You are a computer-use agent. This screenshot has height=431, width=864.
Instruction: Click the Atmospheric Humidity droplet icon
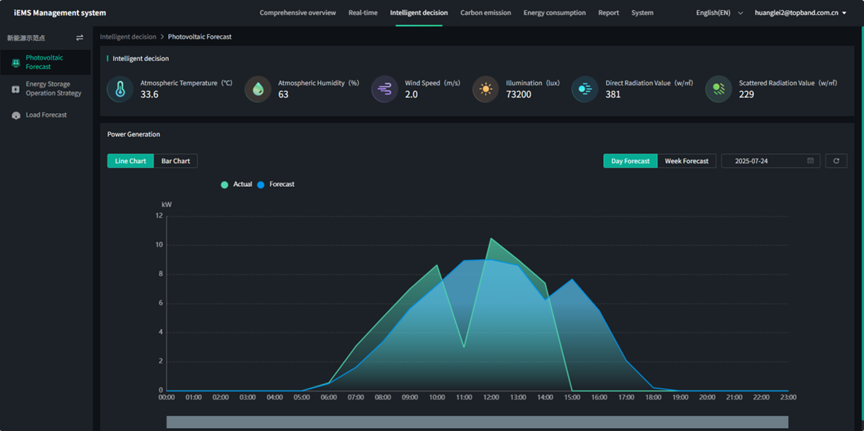(x=258, y=89)
